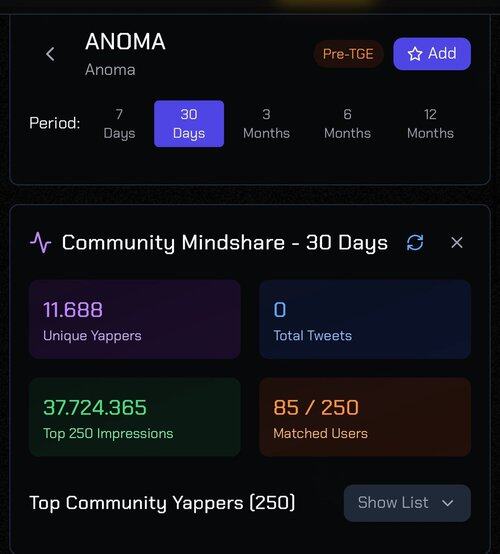Viewport: 500px width, 554px height.
Task: Click the Top 250 Impressions card
Action: click(x=135, y=417)
